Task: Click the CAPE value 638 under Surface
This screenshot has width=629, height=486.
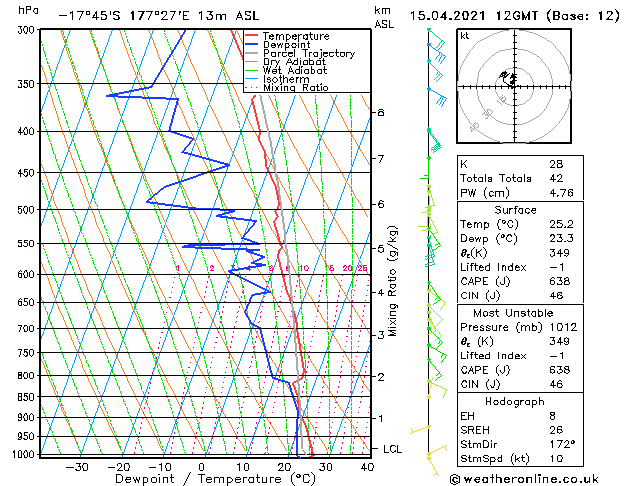Action: 560,281
